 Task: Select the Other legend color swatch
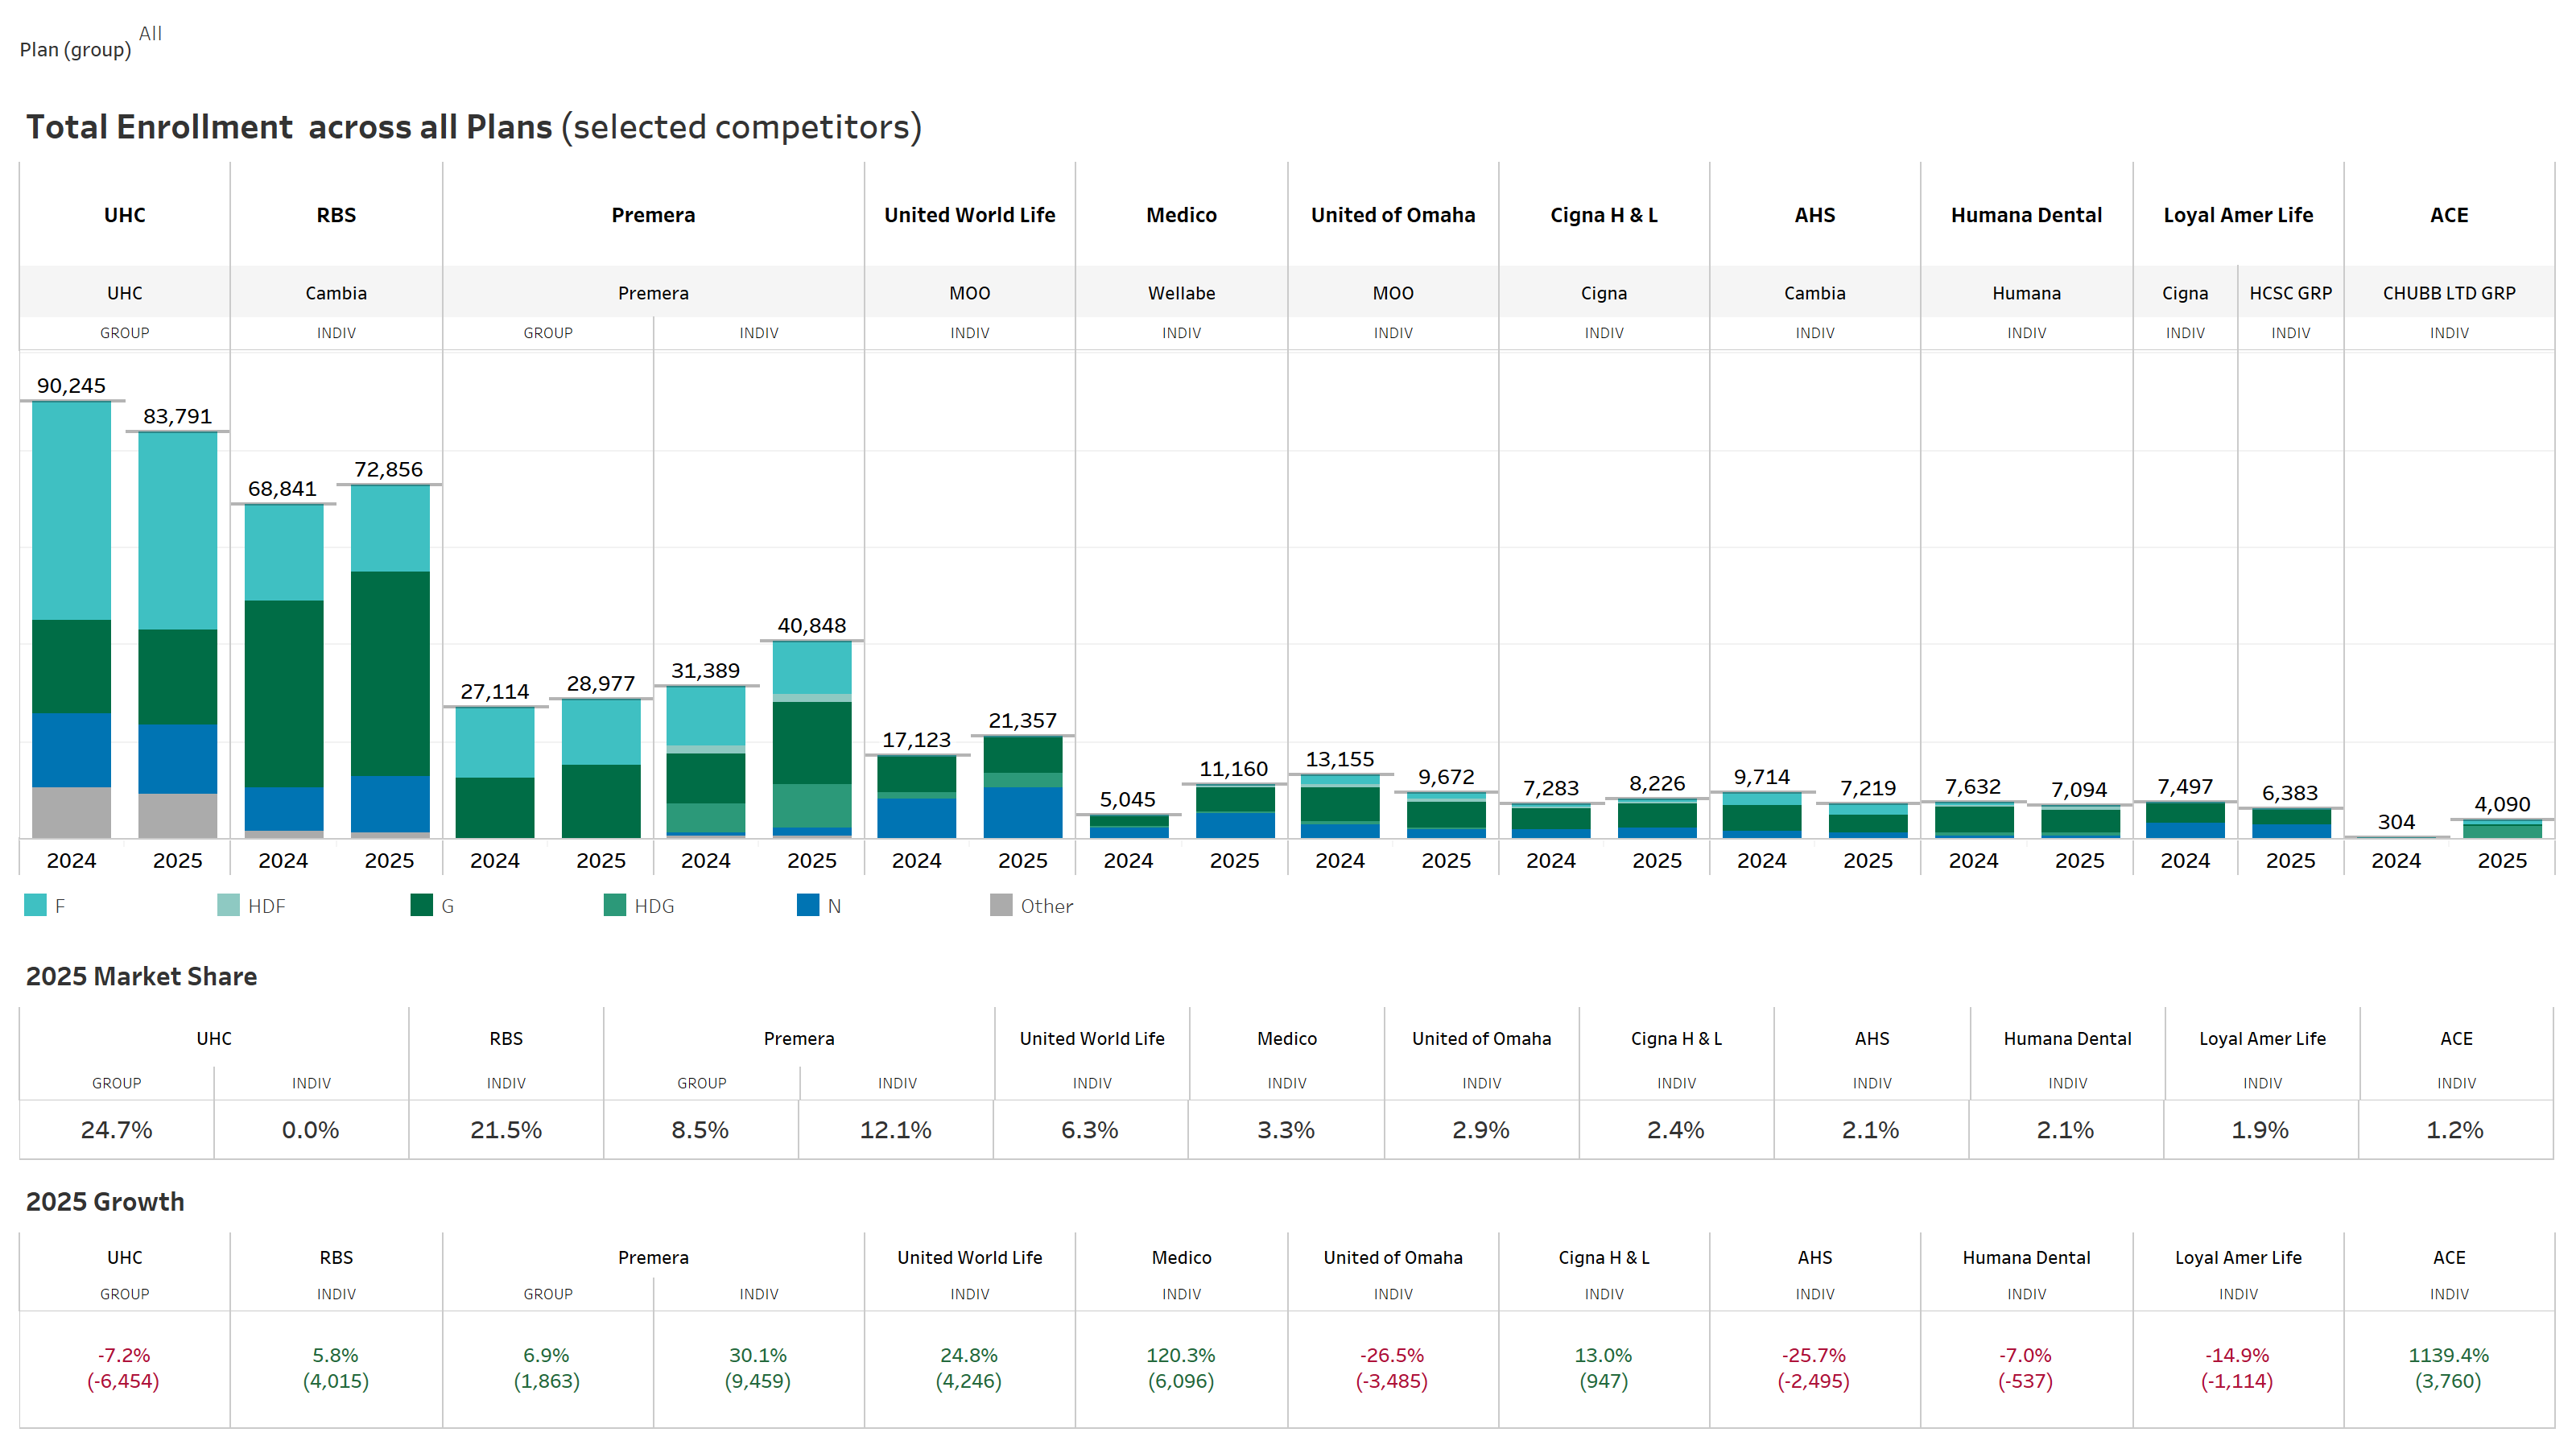click(1001, 905)
